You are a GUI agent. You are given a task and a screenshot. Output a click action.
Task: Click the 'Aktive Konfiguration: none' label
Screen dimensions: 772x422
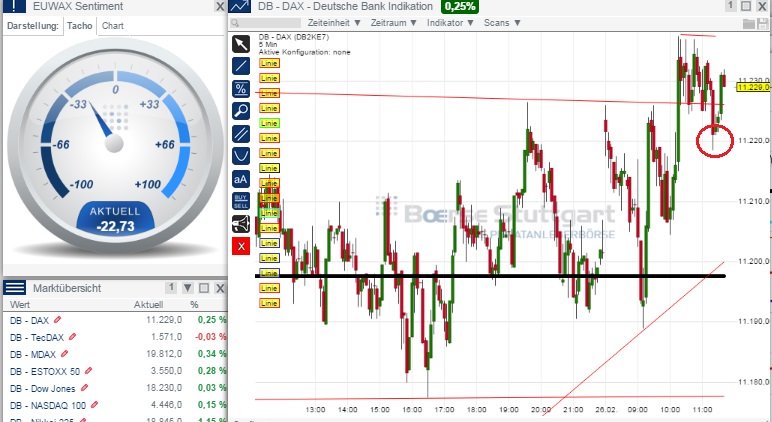[x=304, y=52]
